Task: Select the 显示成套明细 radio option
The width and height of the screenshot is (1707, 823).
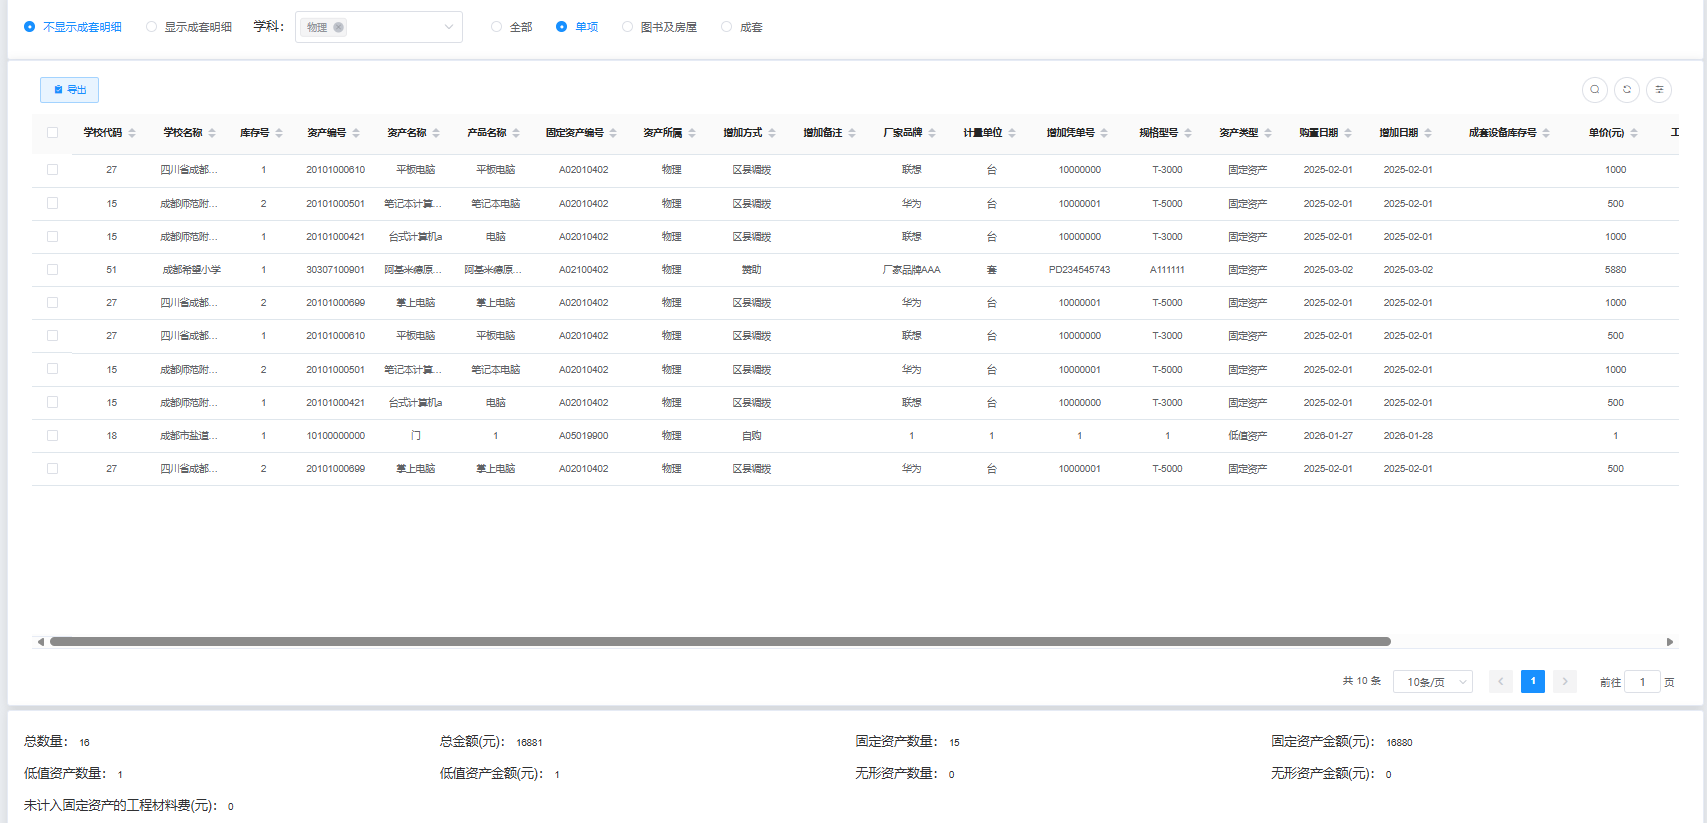Action: [152, 27]
